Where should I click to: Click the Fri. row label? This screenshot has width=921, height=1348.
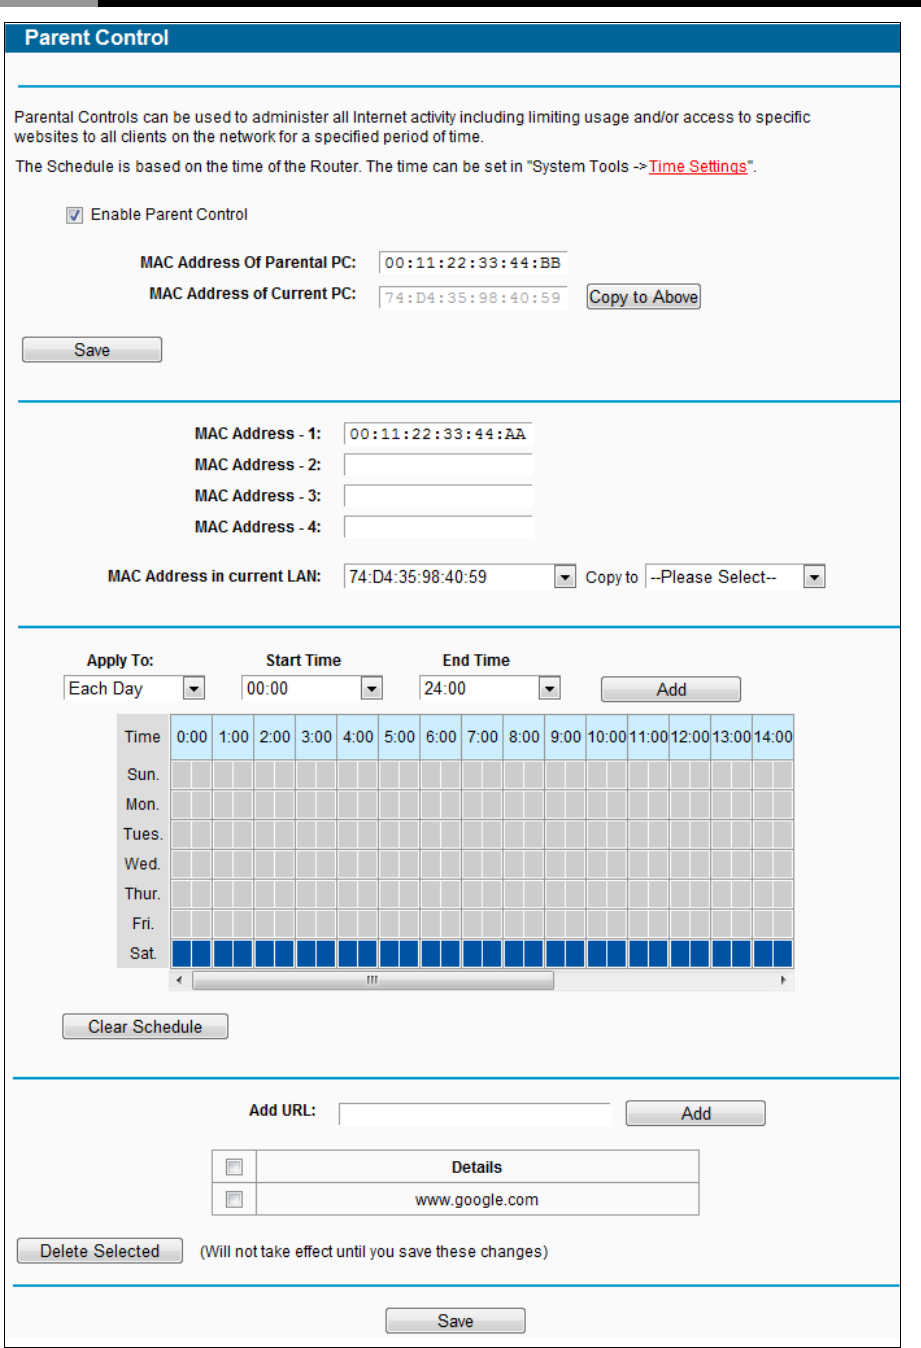click(x=143, y=924)
